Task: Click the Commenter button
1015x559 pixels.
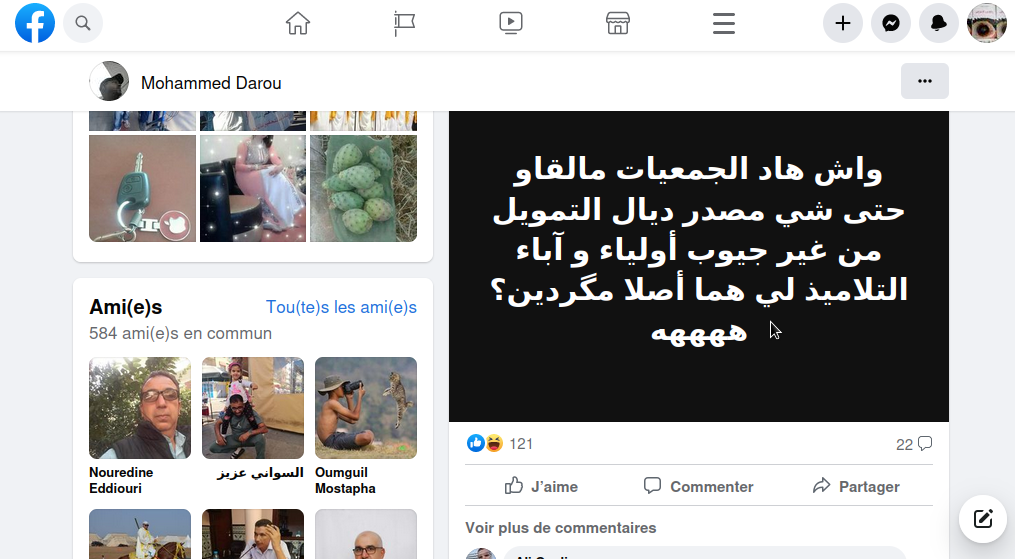Action: click(x=698, y=487)
